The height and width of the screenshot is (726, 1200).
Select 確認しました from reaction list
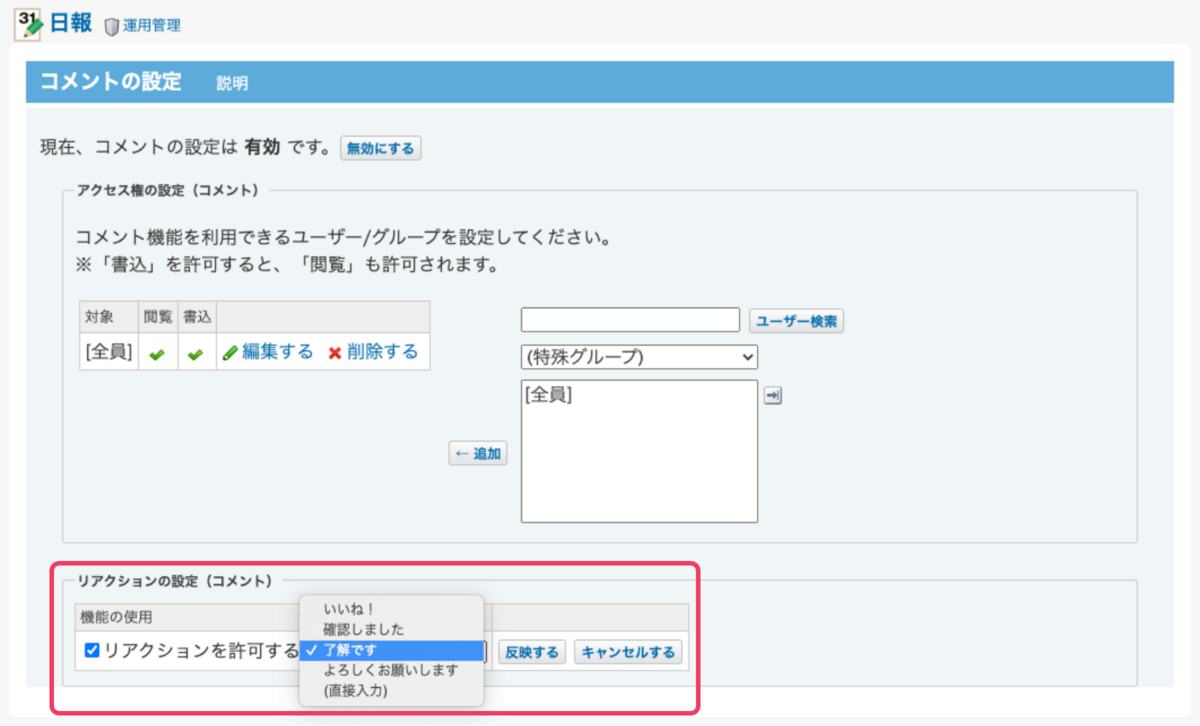click(391, 629)
